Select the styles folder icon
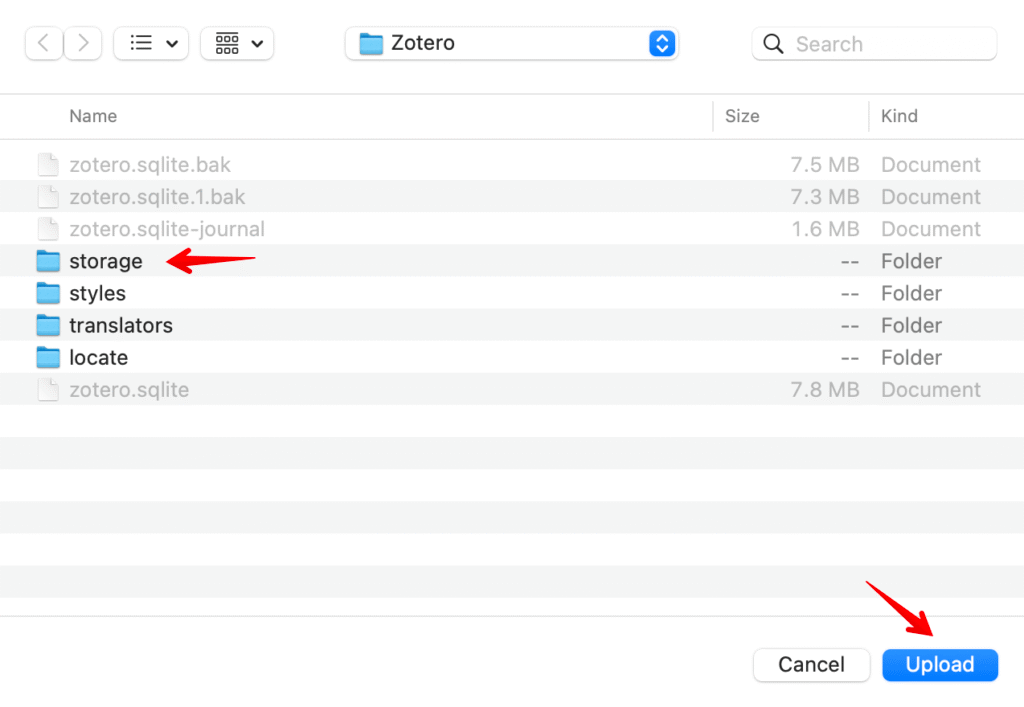This screenshot has height=707, width=1024. [x=48, y=293]
